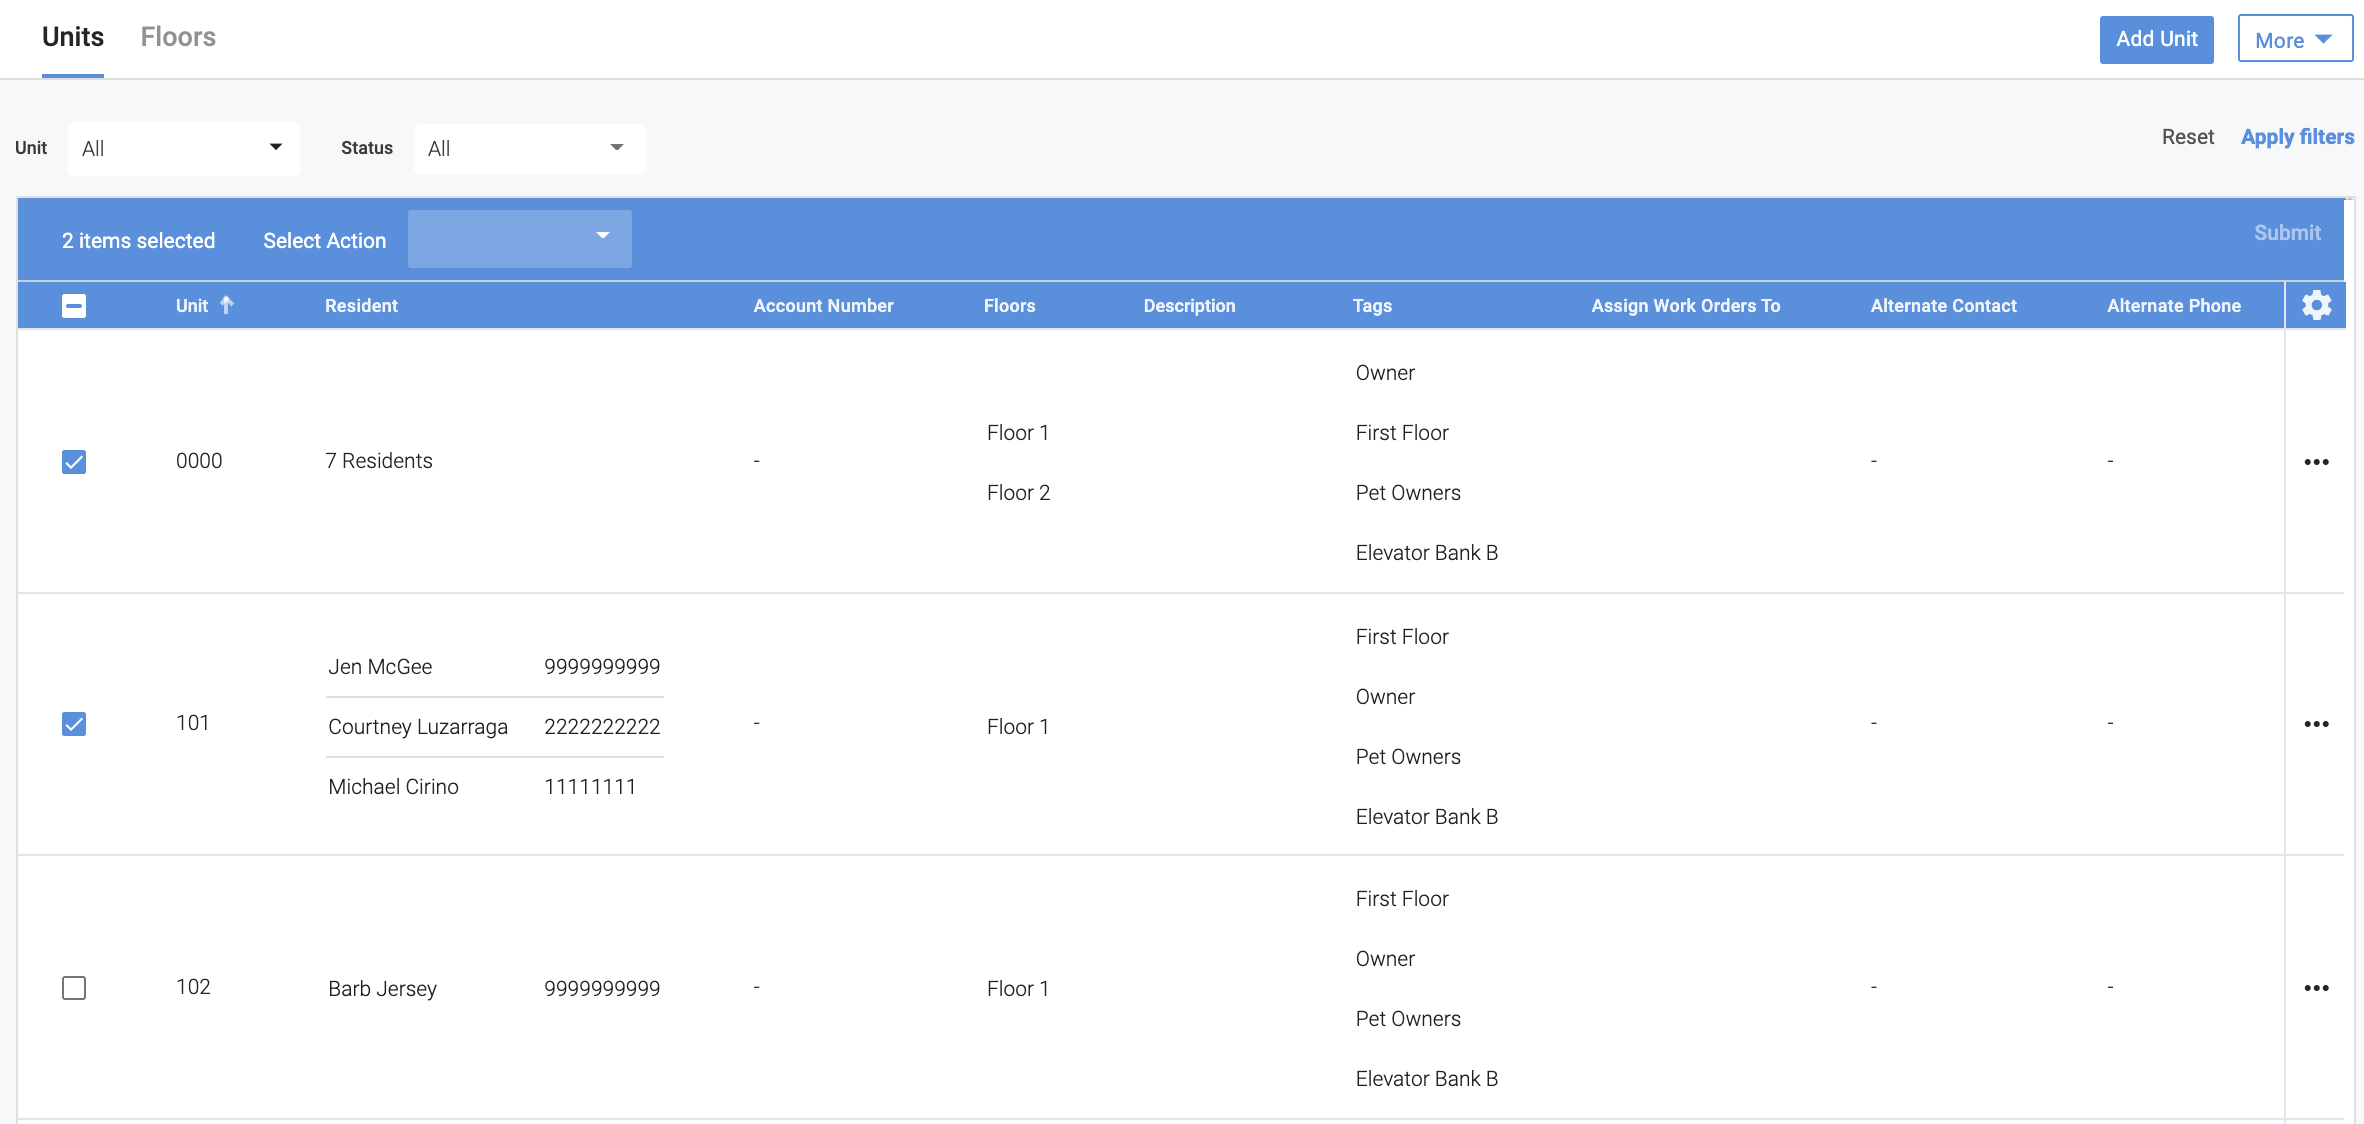Open three-dot menu for unit 101

[x=2316, y=724]
